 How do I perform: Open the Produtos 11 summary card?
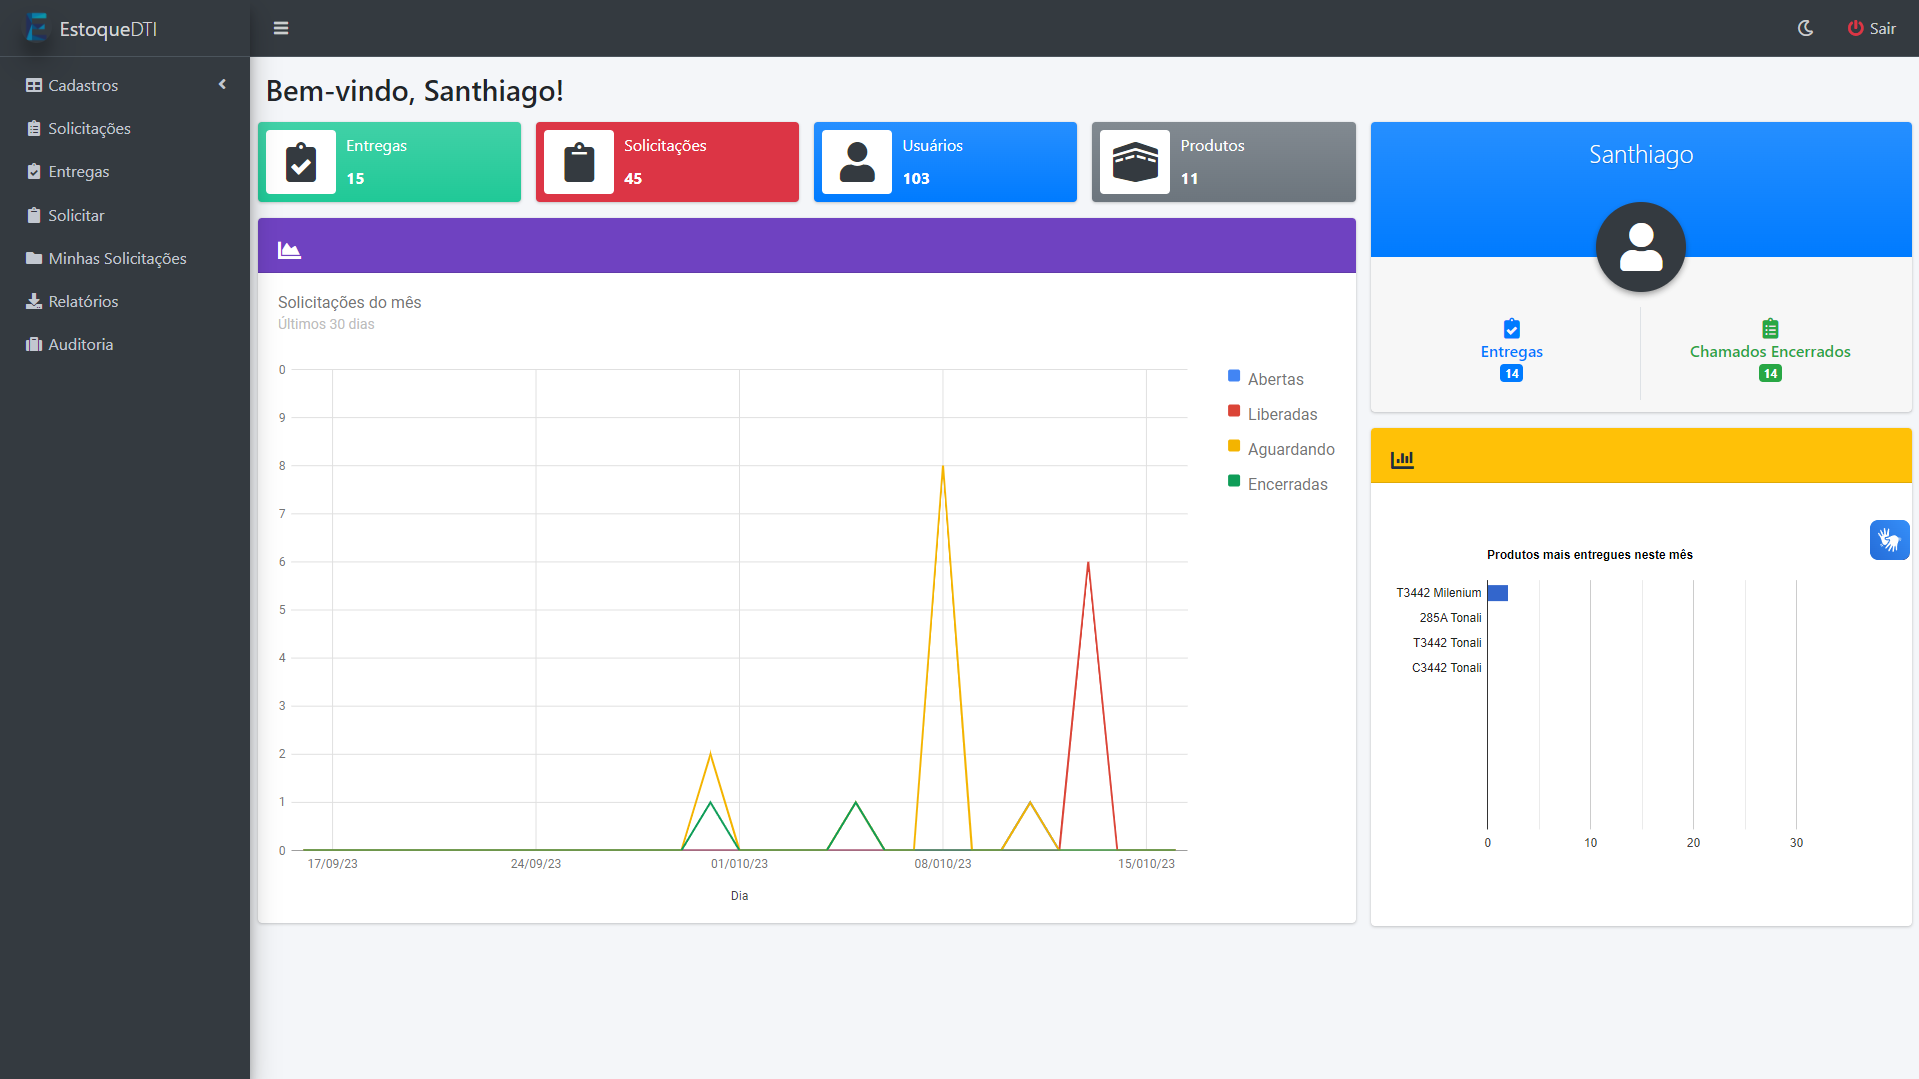(x=1223, y=162)
